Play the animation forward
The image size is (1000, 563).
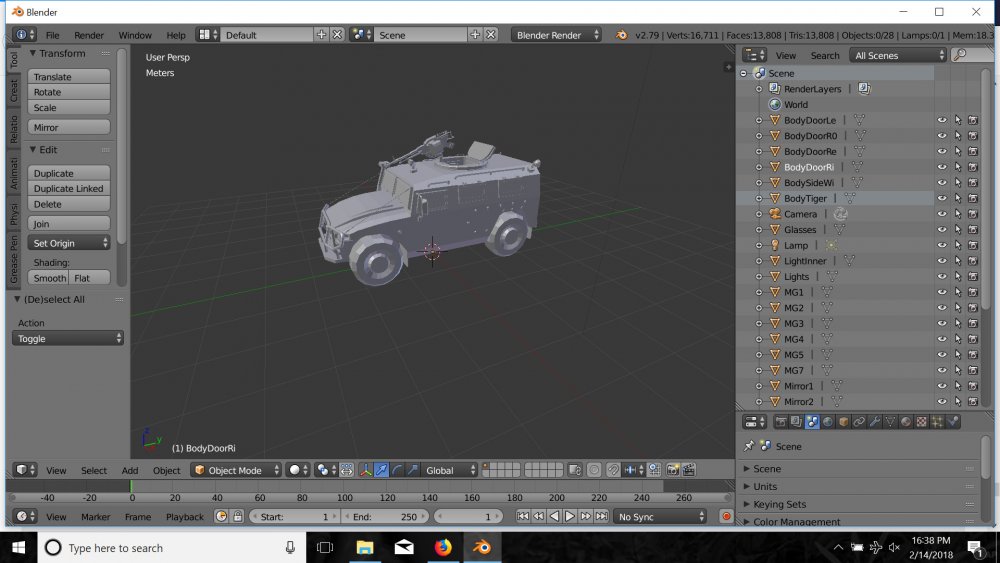point(570,516)
